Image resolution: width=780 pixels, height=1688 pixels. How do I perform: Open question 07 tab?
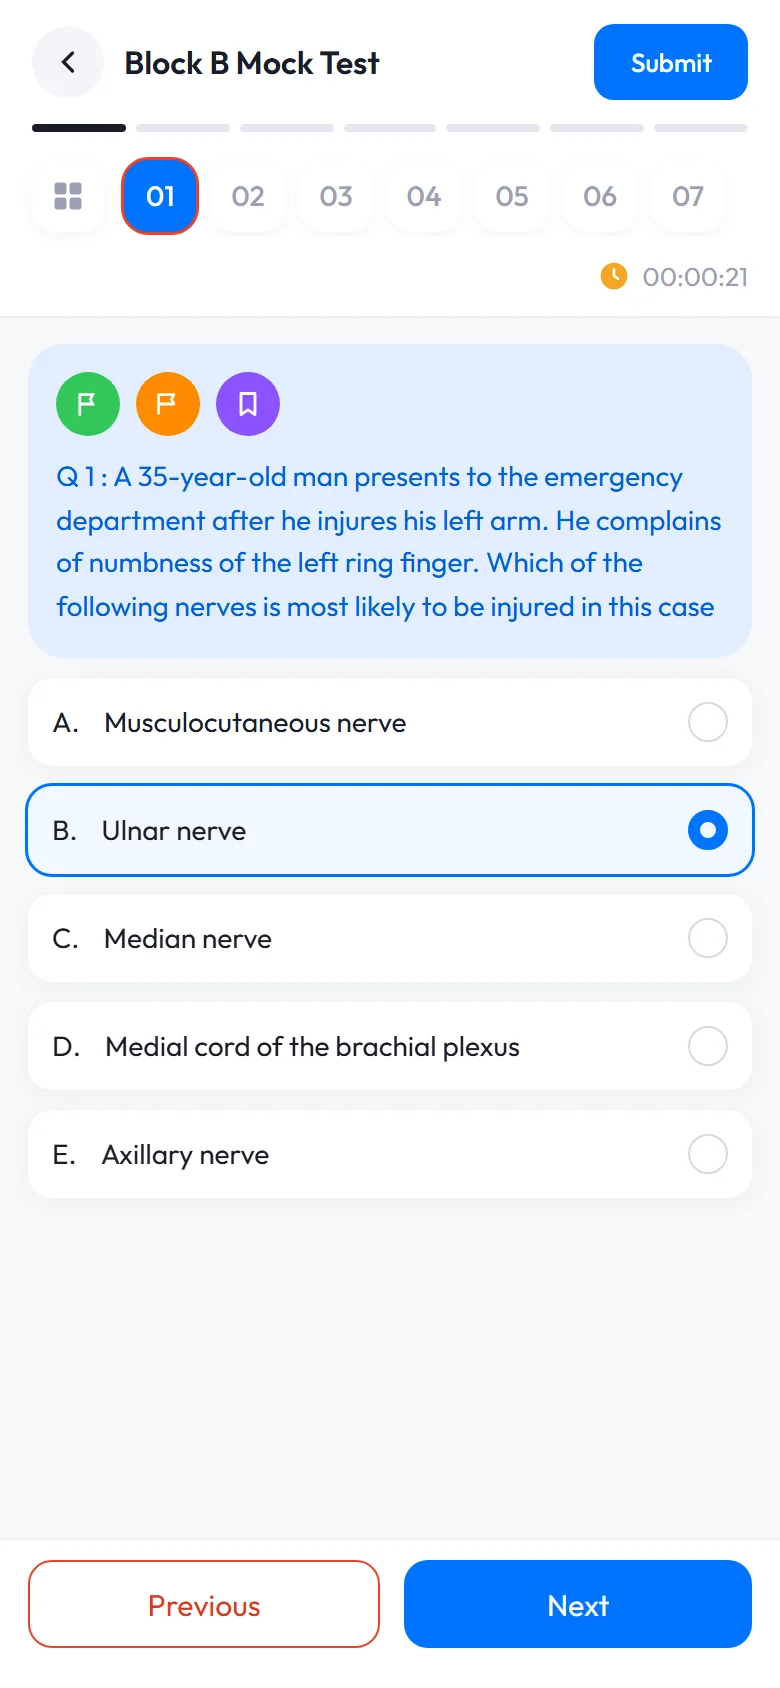(688, 196)
